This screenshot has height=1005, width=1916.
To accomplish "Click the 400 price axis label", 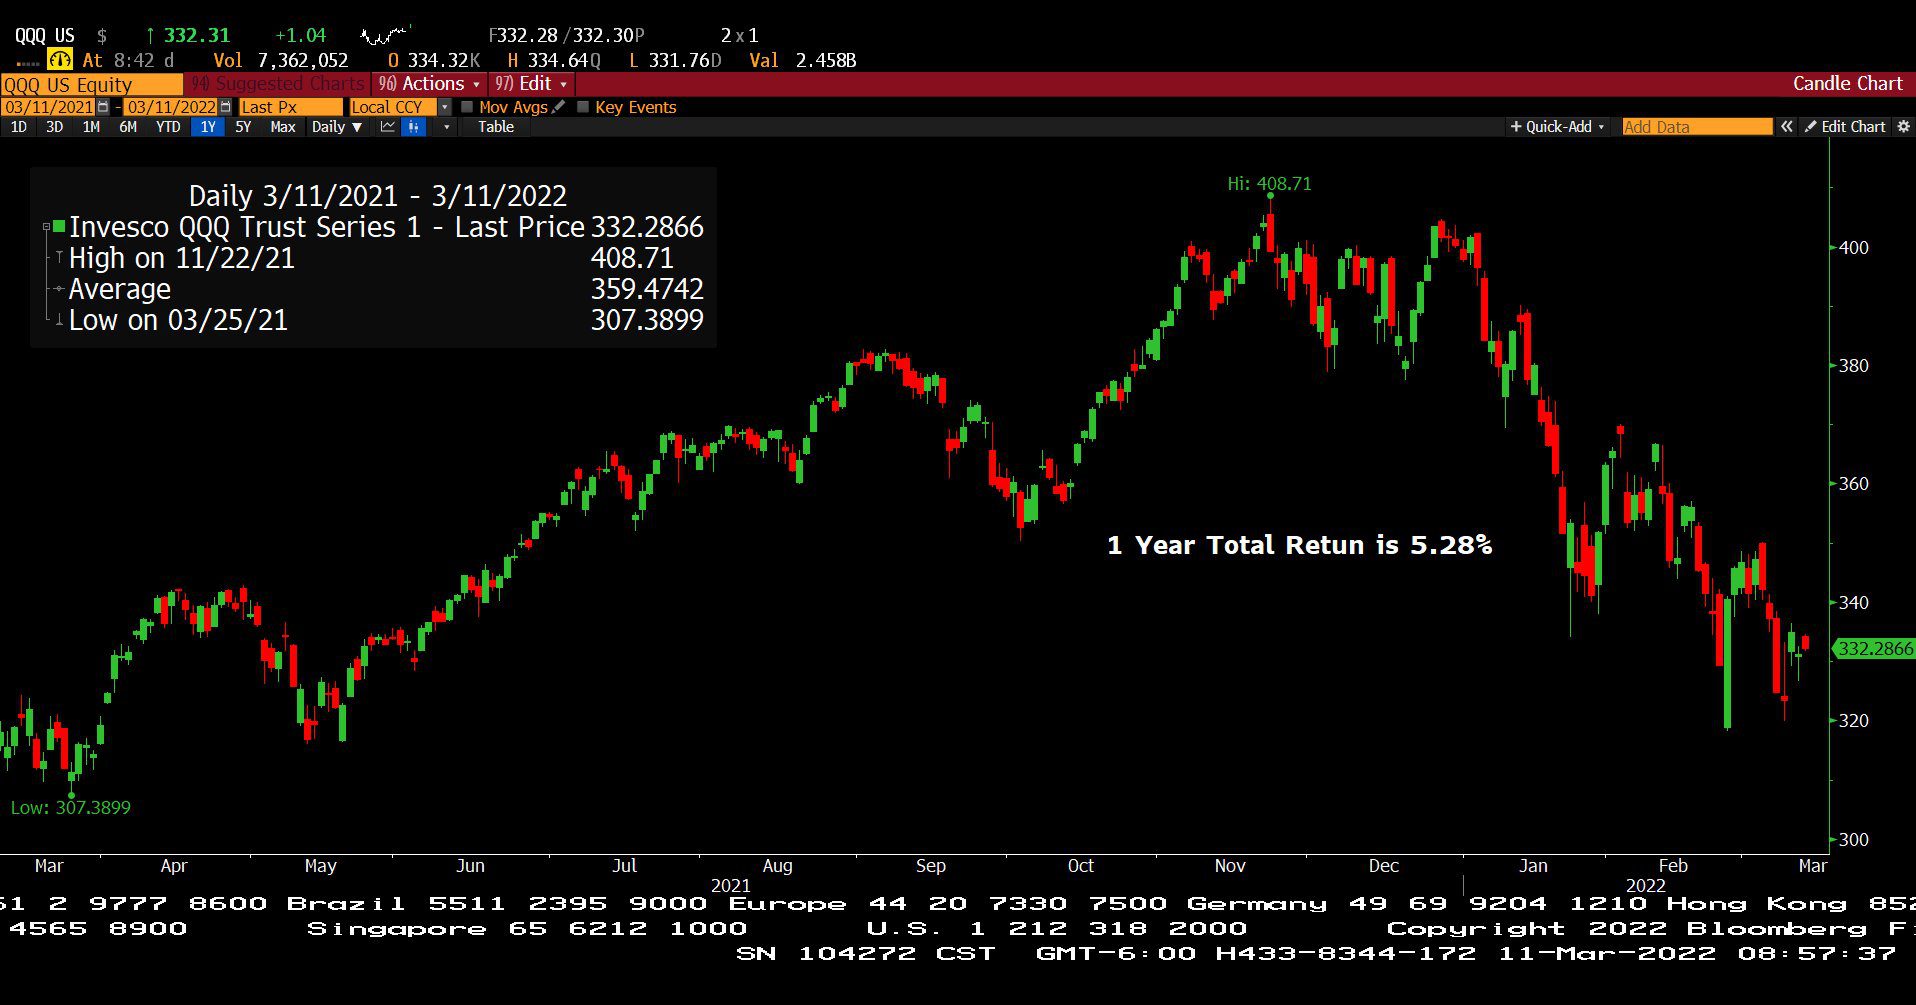I will coord(1854,248).
